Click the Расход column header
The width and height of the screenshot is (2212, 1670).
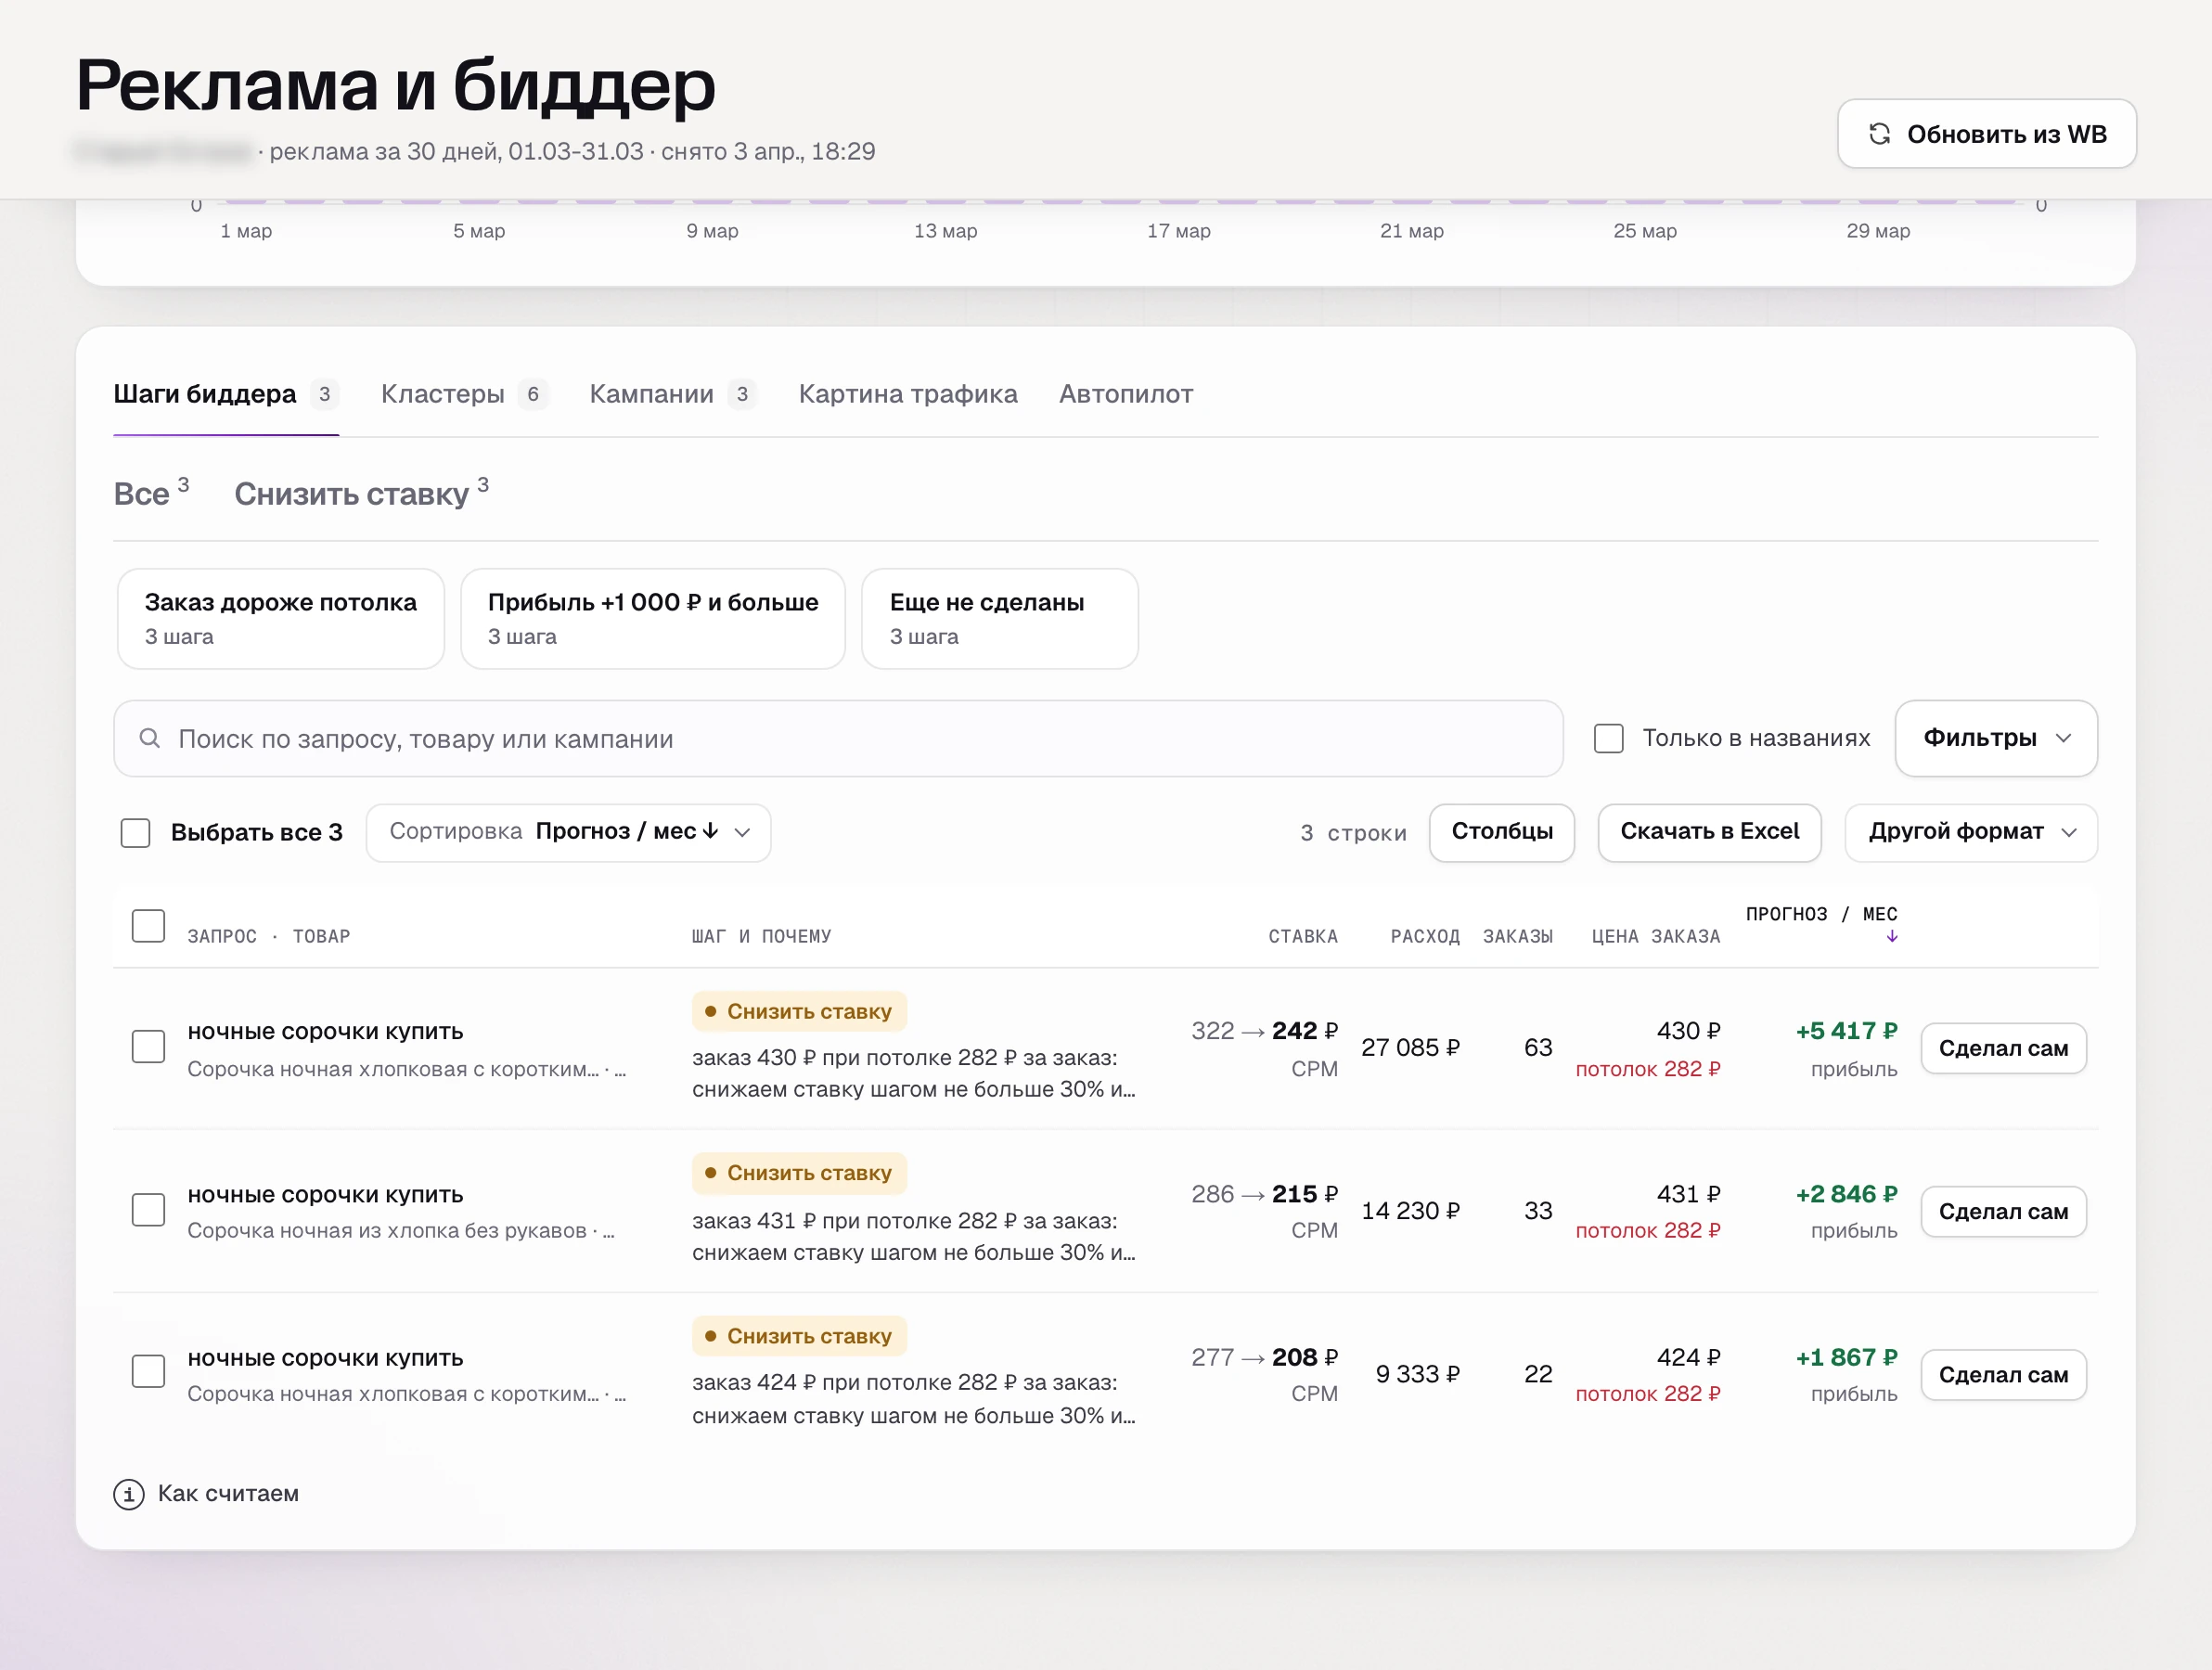[x=1424, y=937]
